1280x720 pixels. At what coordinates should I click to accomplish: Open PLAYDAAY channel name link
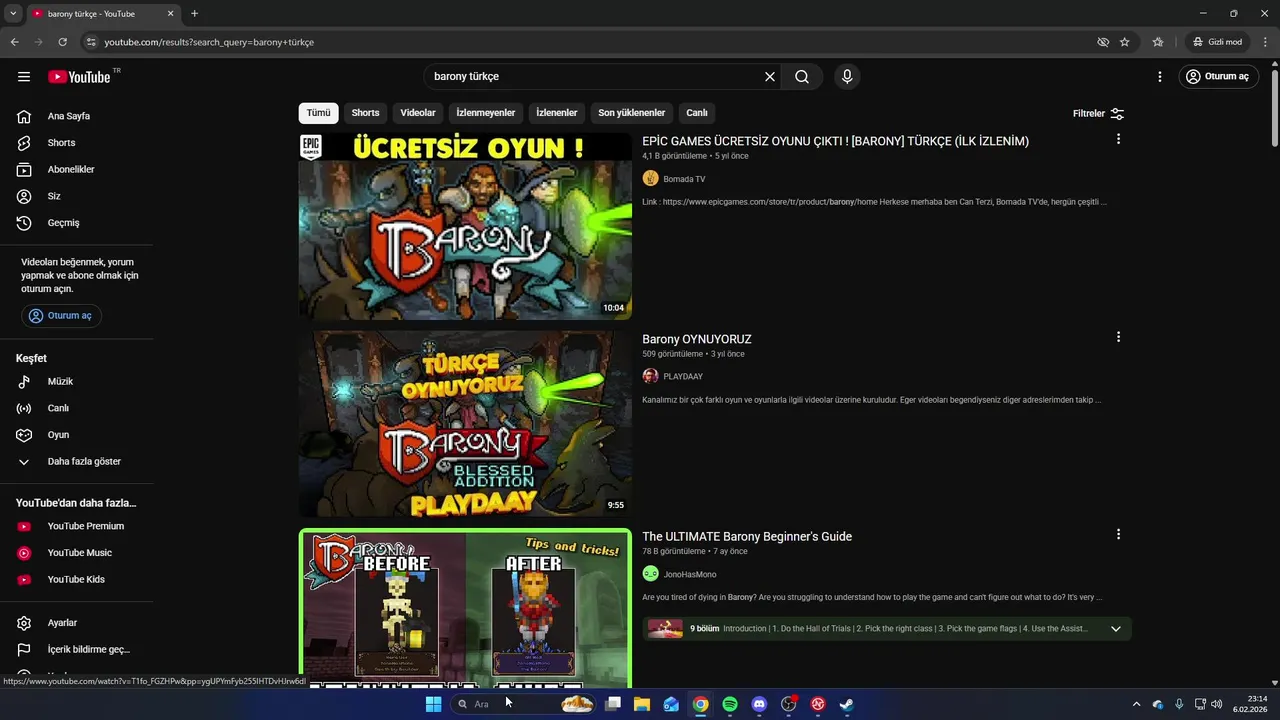click(x=683, y=377)
